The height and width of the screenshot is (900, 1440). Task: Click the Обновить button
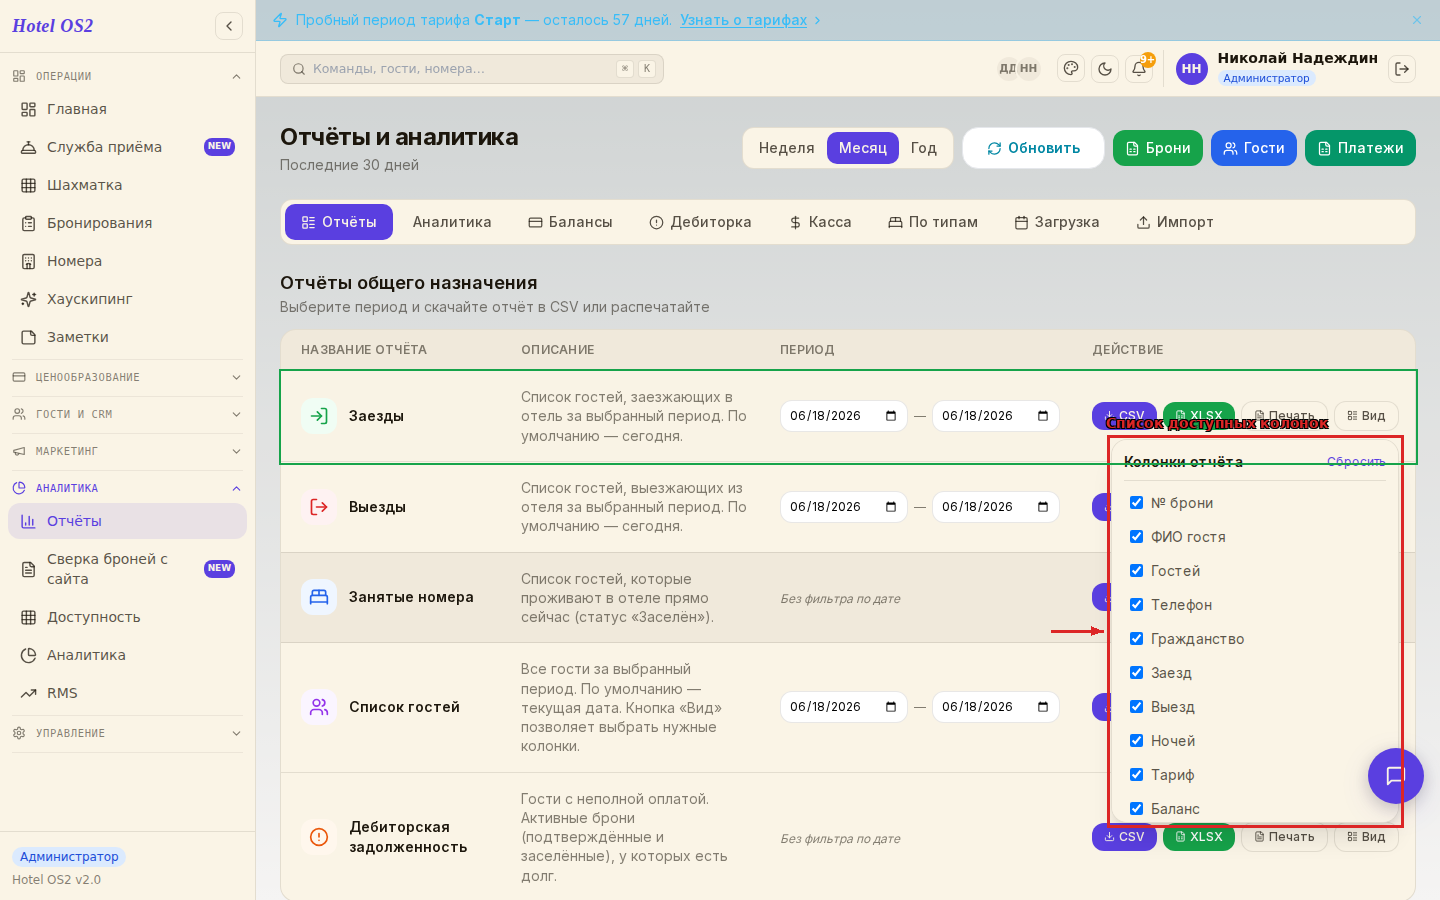pyautogui.click(x=1033, y=148)
